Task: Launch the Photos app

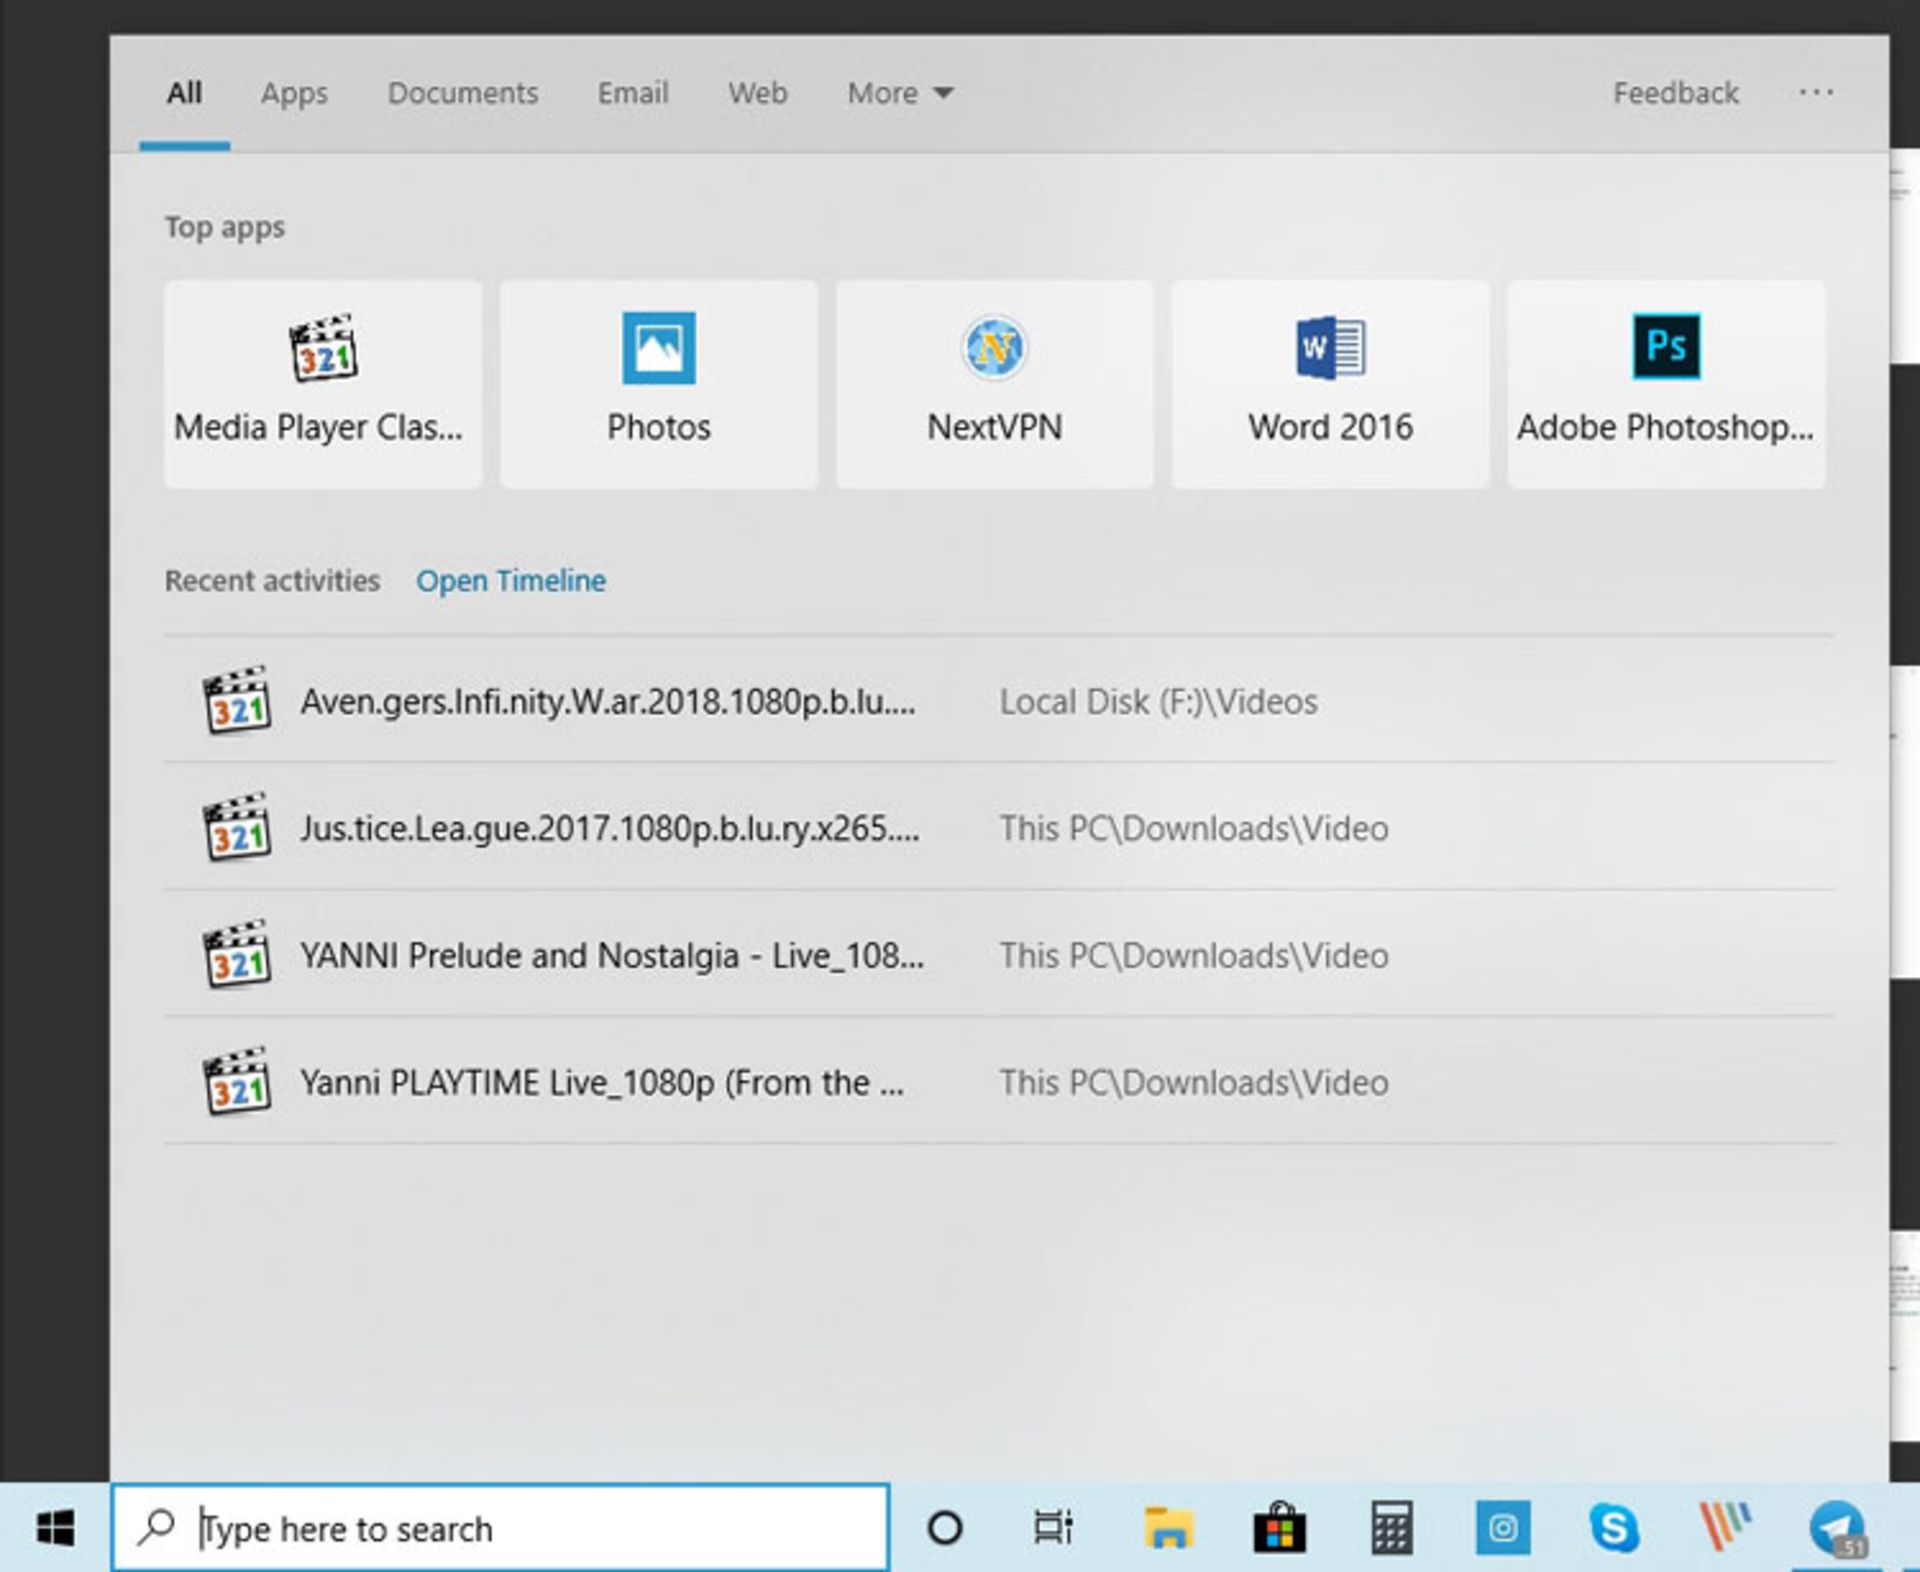Action: point(658,385)
